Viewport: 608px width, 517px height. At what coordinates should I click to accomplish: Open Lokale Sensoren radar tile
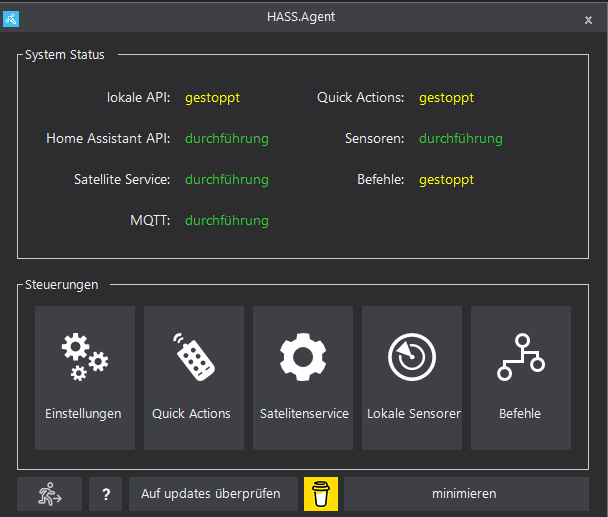coord(412,378)
